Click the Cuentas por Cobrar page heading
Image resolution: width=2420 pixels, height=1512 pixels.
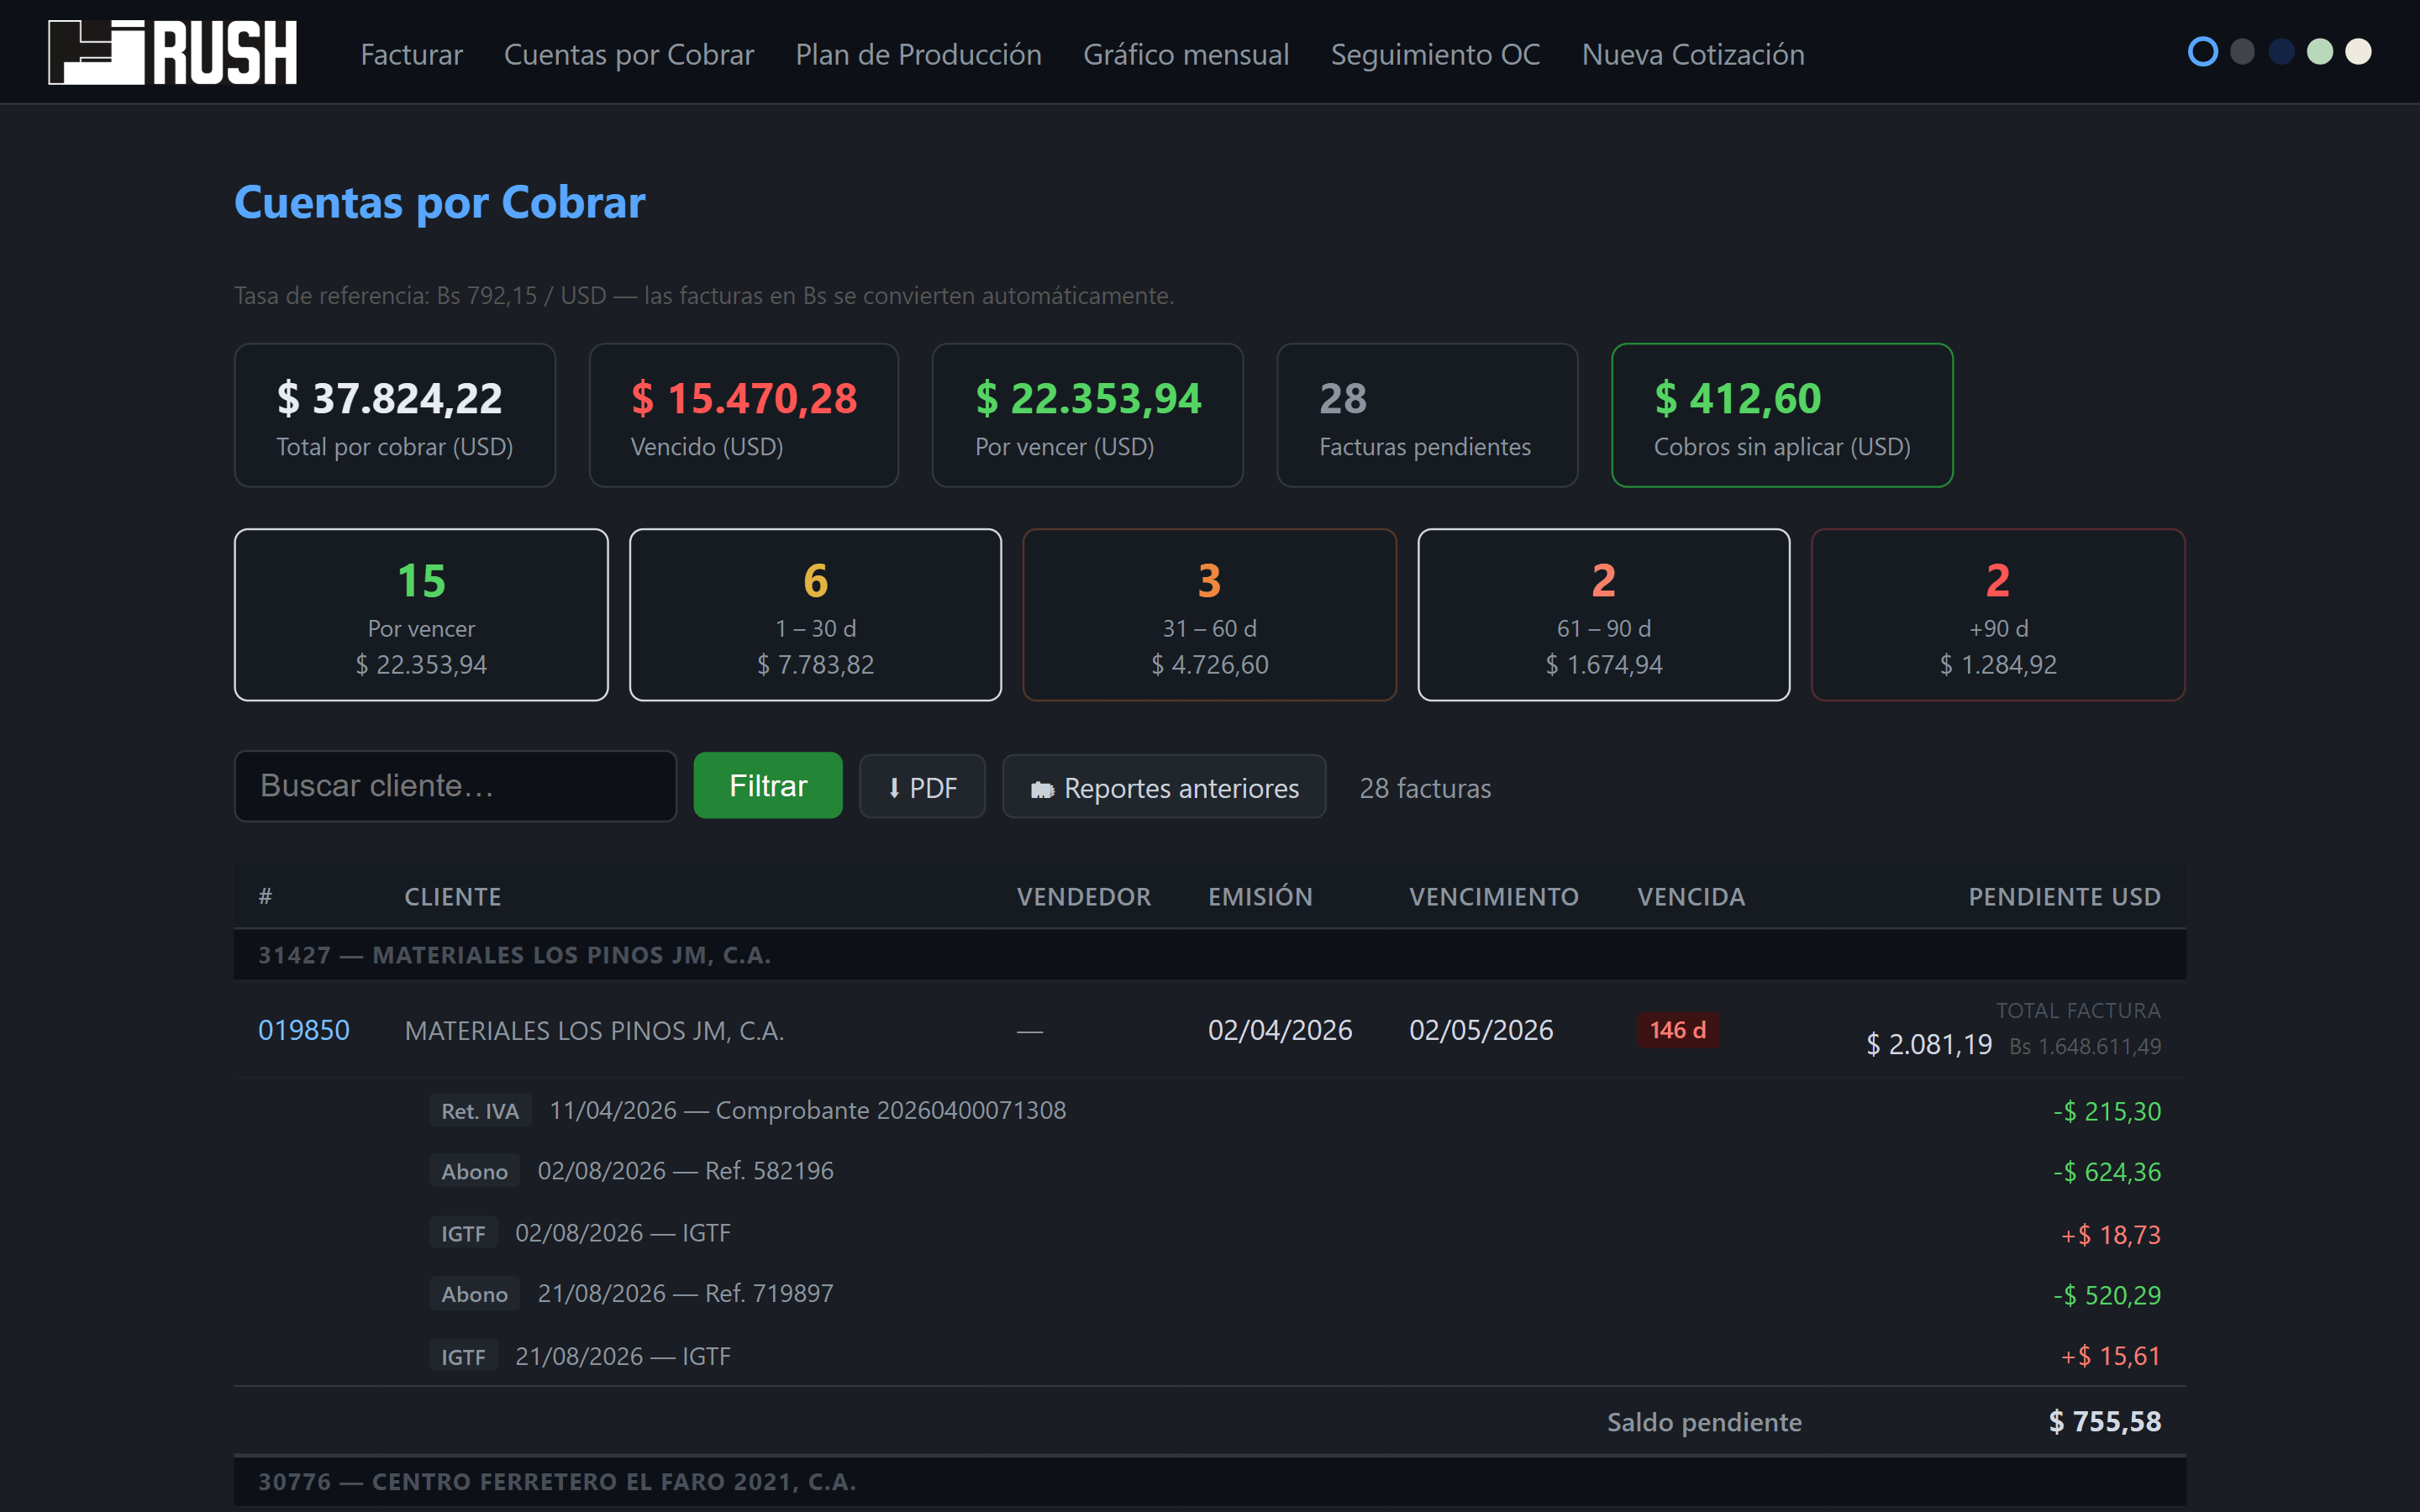pos(440,203)
